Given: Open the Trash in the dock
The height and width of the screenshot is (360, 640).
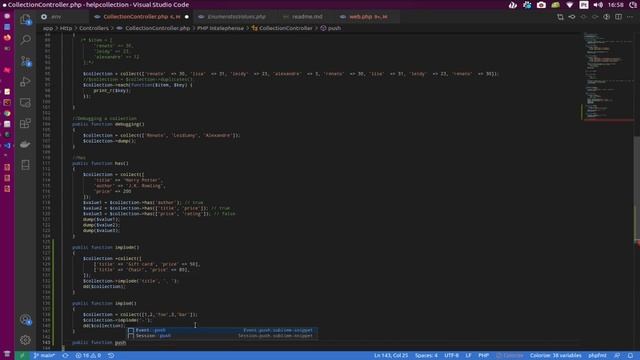Looking at the screenshot, I should pyautogui.click(x=7, y=353).
